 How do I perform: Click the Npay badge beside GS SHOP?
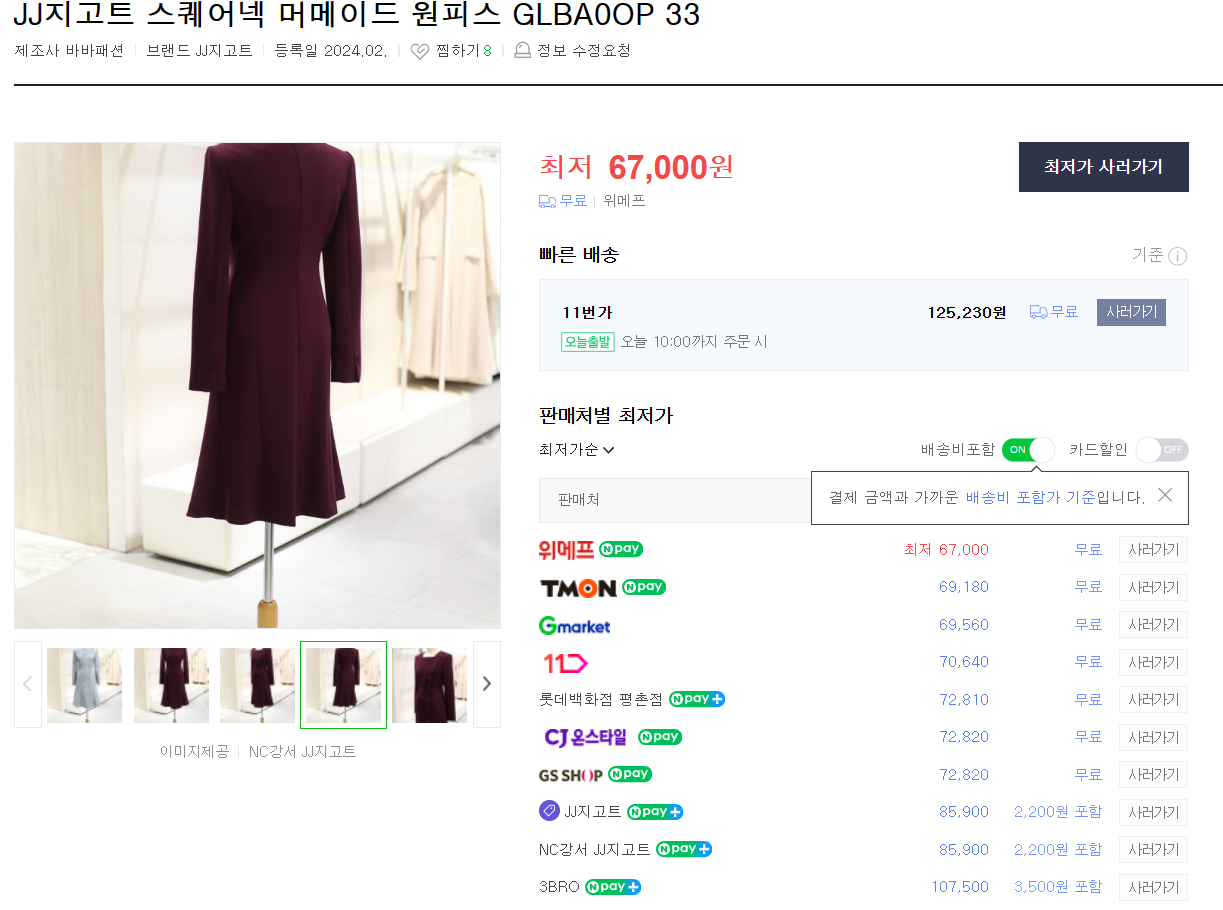630,774
